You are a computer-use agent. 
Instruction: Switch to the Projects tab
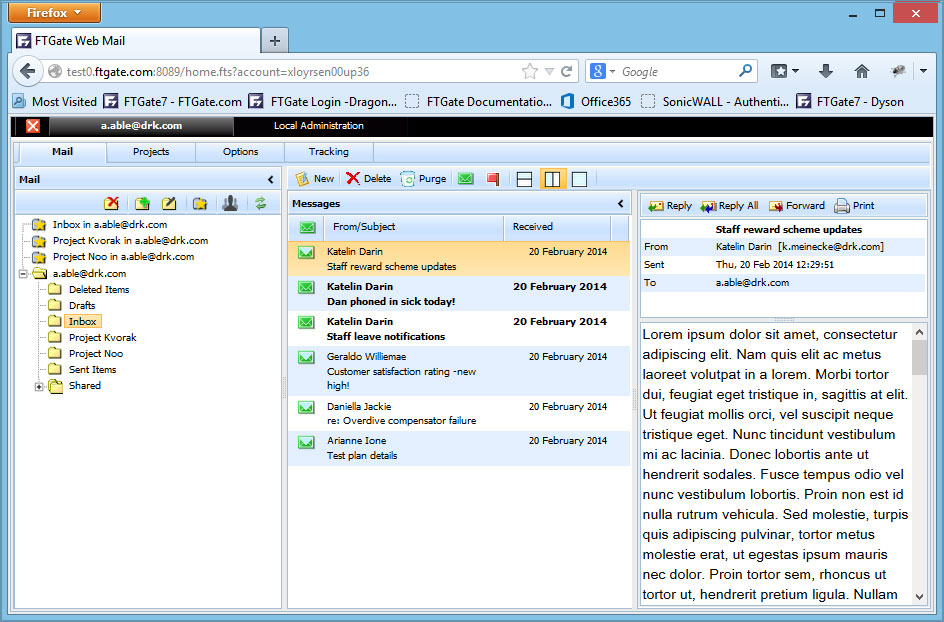[151, 152]
